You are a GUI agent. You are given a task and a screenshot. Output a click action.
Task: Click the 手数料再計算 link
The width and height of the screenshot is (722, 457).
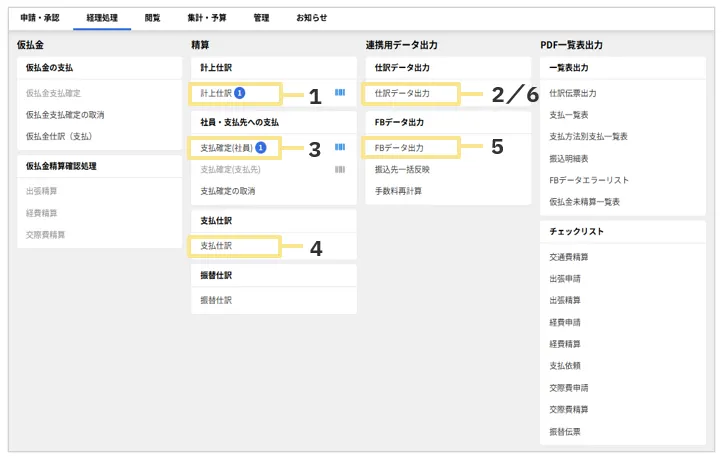click(399, 190)
